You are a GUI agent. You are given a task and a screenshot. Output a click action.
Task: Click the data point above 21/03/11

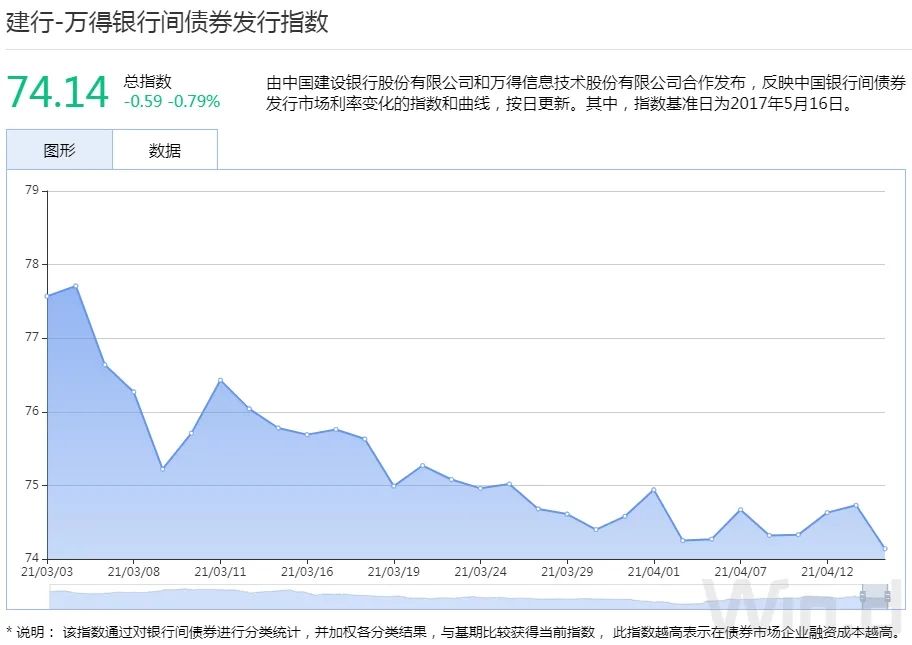[220, 380]
